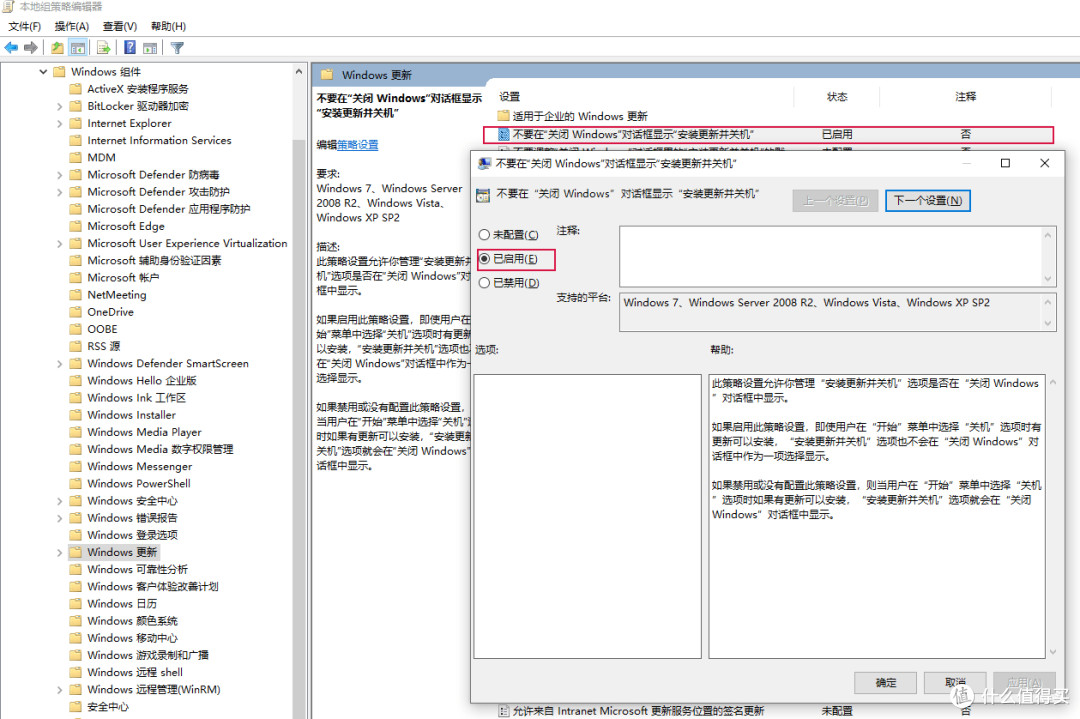Select the Windows Installer tree item

click(x=131, y=415)
